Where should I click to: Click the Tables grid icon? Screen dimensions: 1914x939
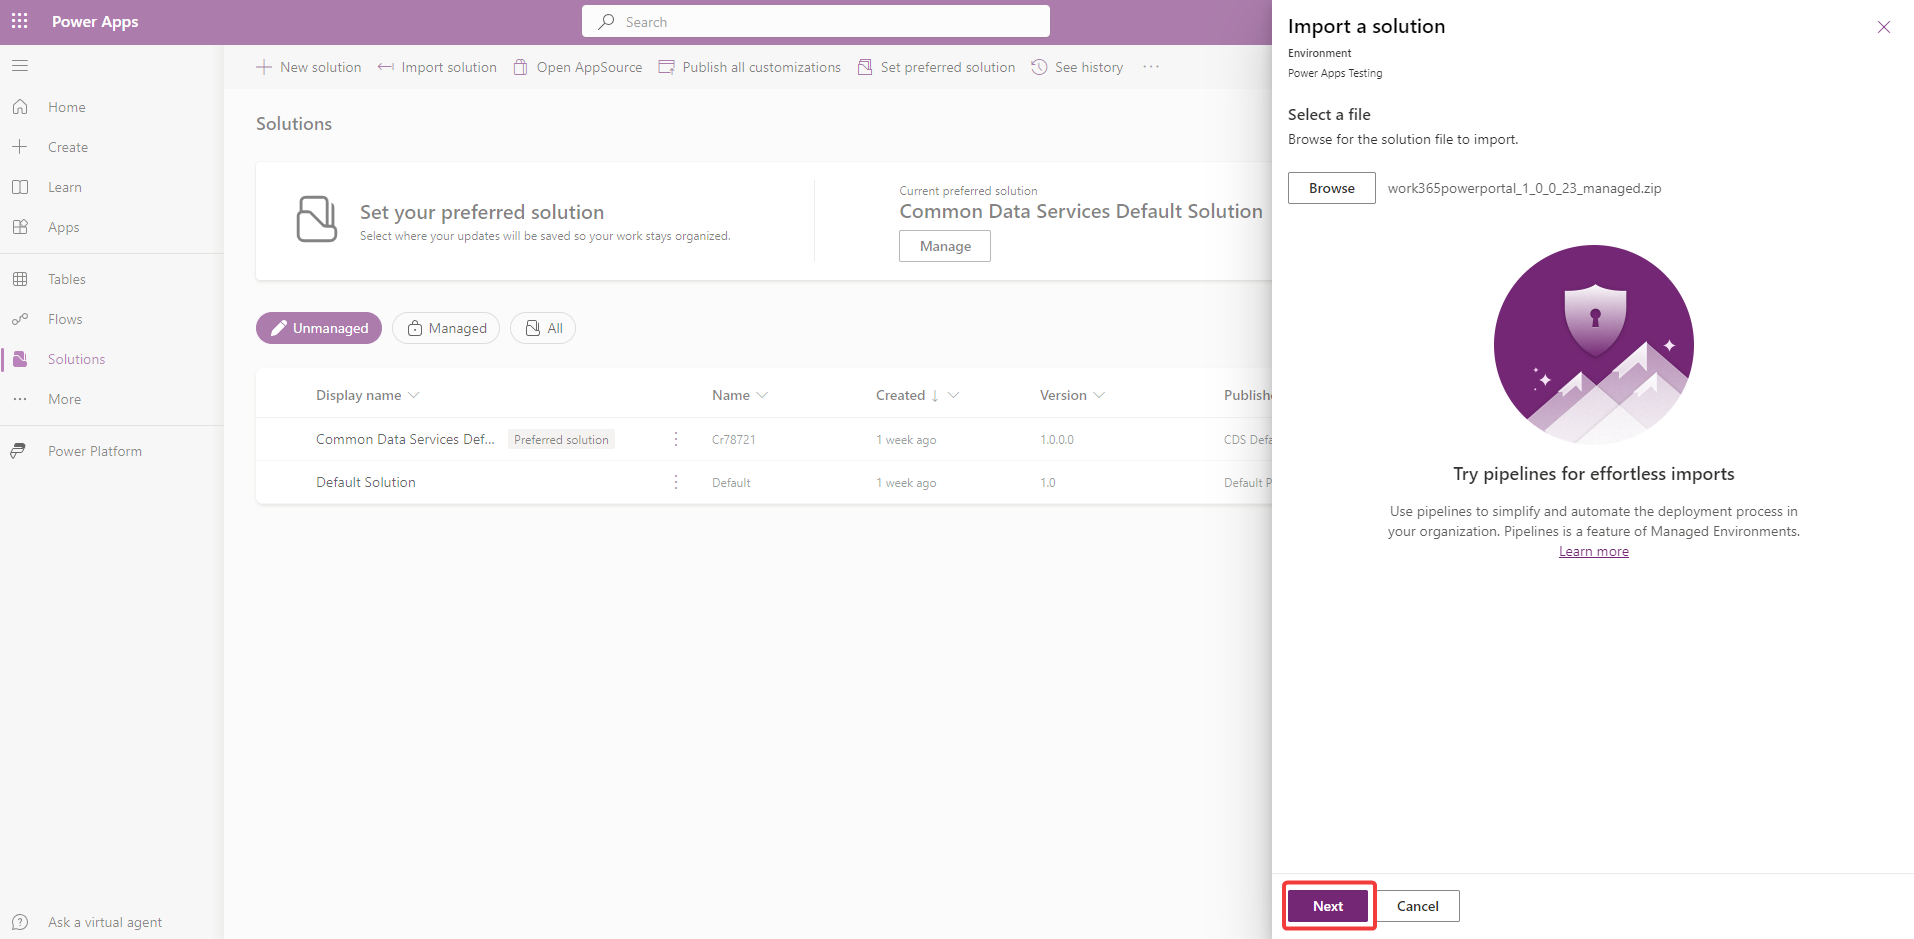pyautogui.click(x=20, y=279)
